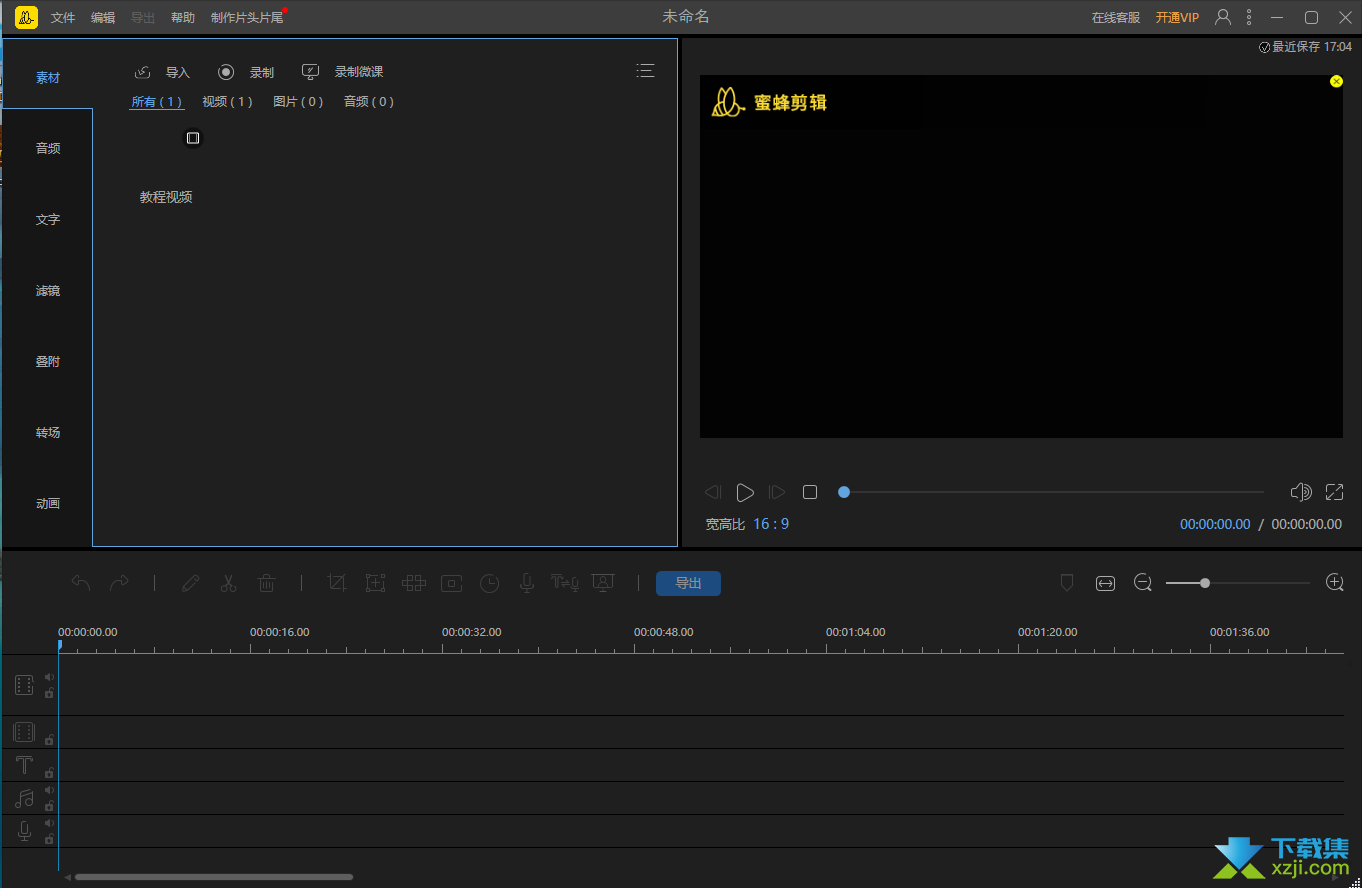Select the mosaic tool

[x=414, y=583]
